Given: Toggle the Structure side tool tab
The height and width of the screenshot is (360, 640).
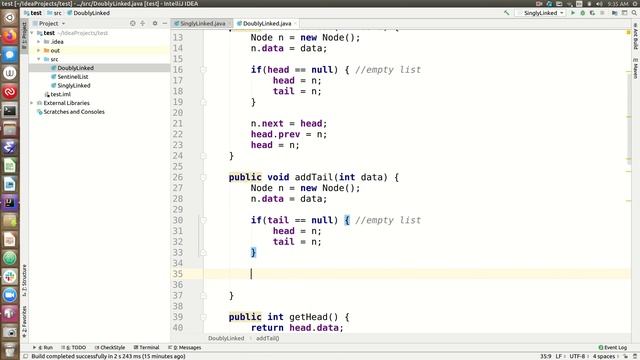Looking at the screenshot, I should [24, 280].
